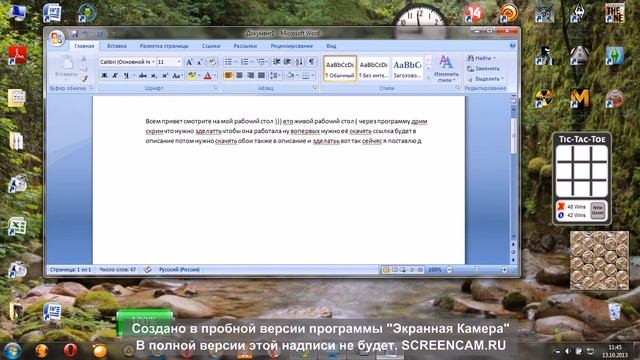Clear all text formatting
This screenshot has height=360, width=640.
(x=212, y=62)
